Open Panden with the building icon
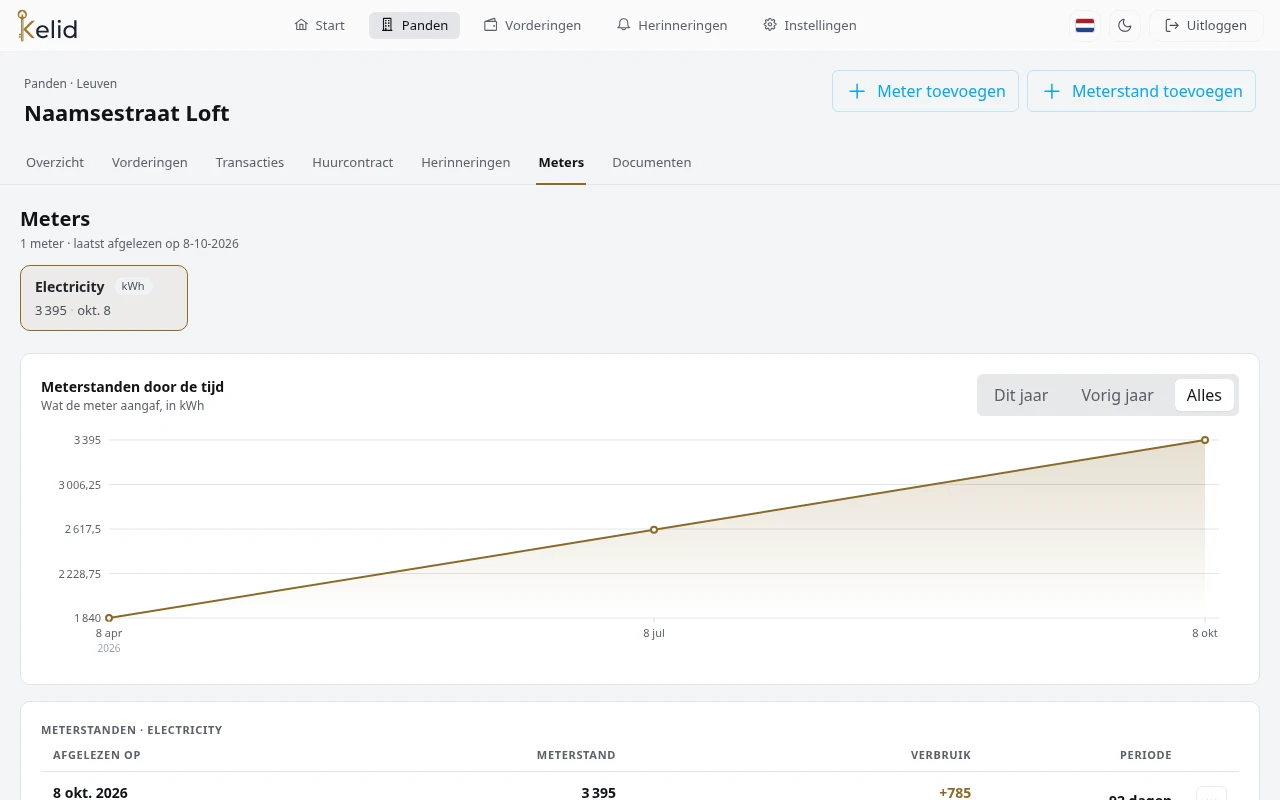 tap(414, 25)
